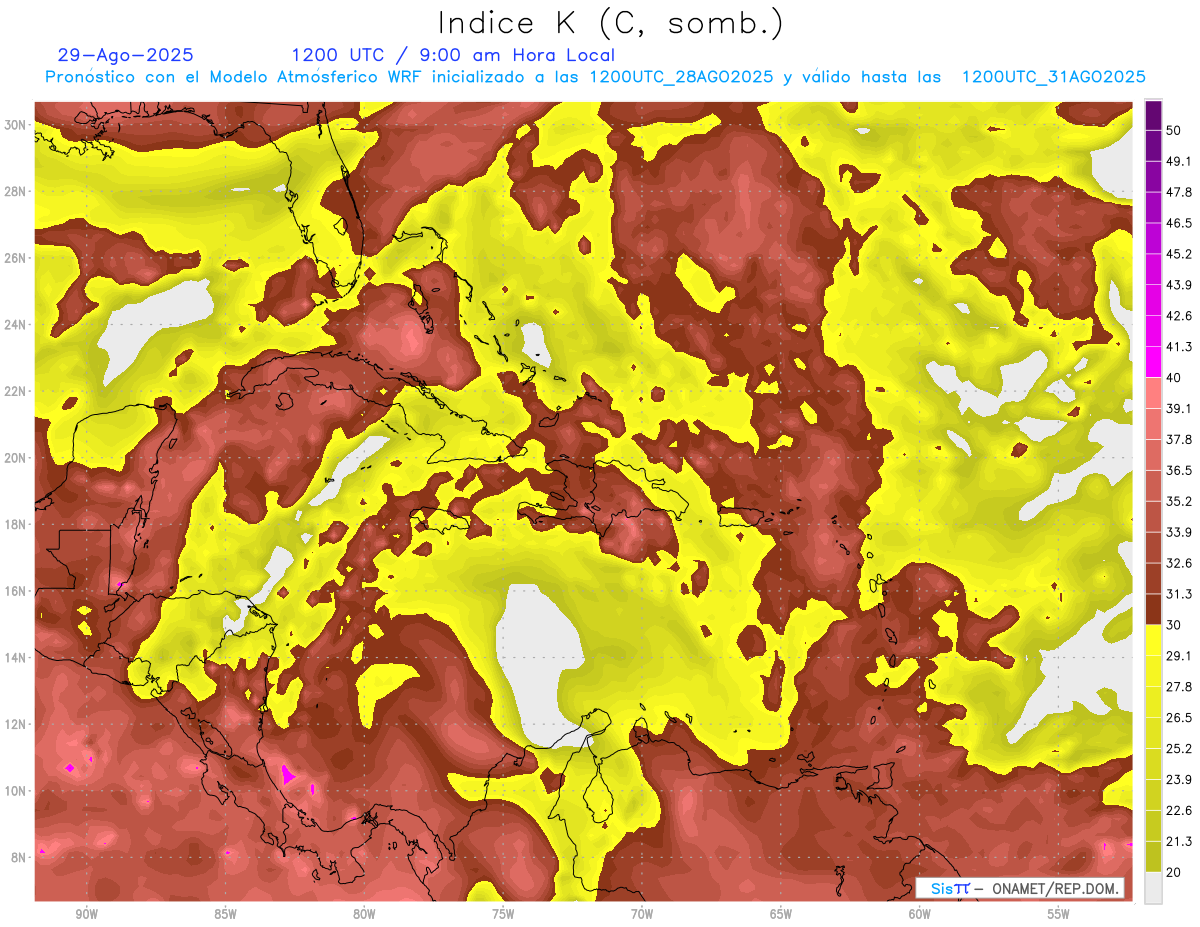Click the grey swatch below legend value 20

coord(1154,888)
